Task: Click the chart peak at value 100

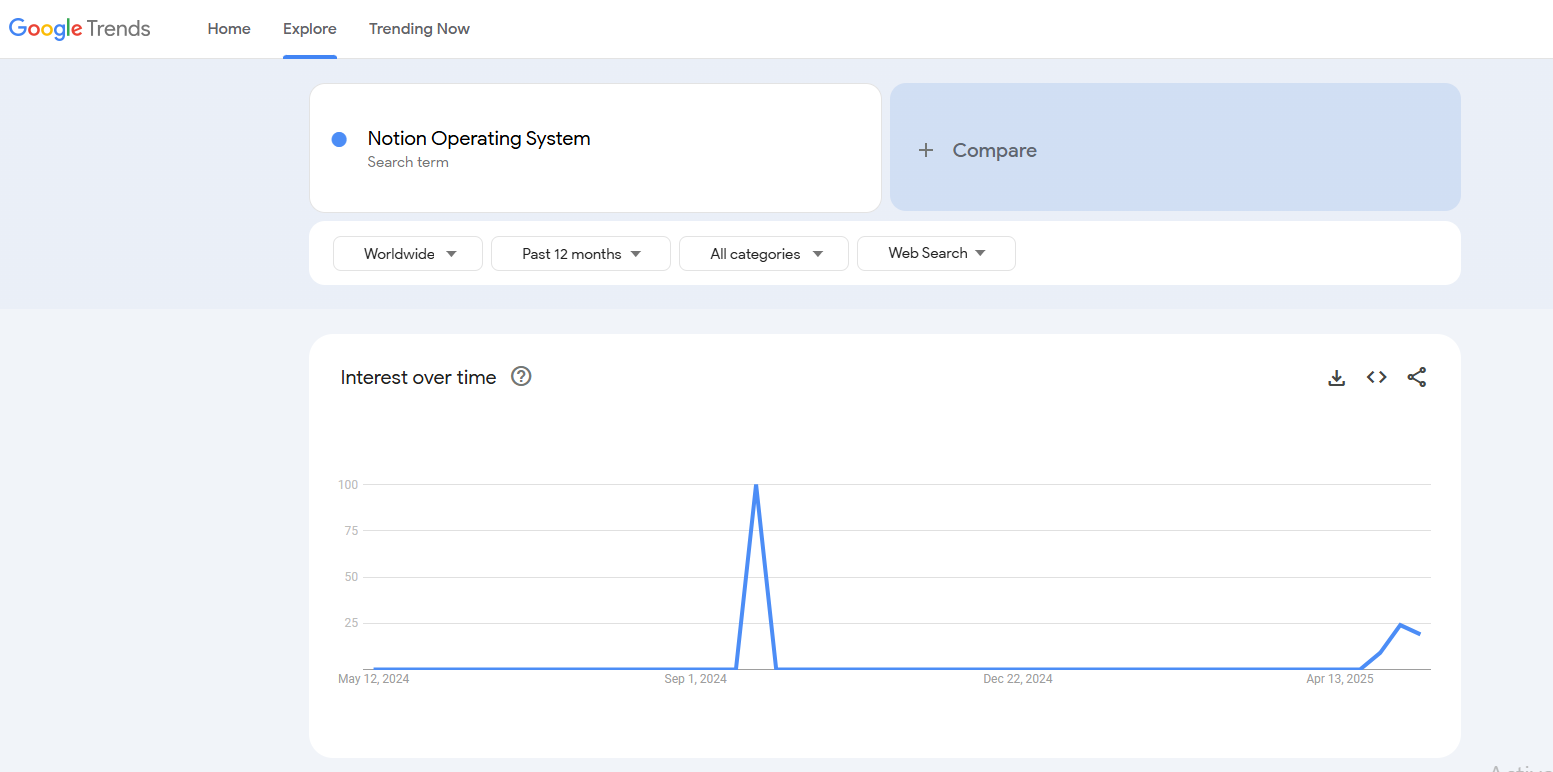Action: pos(756,485)
